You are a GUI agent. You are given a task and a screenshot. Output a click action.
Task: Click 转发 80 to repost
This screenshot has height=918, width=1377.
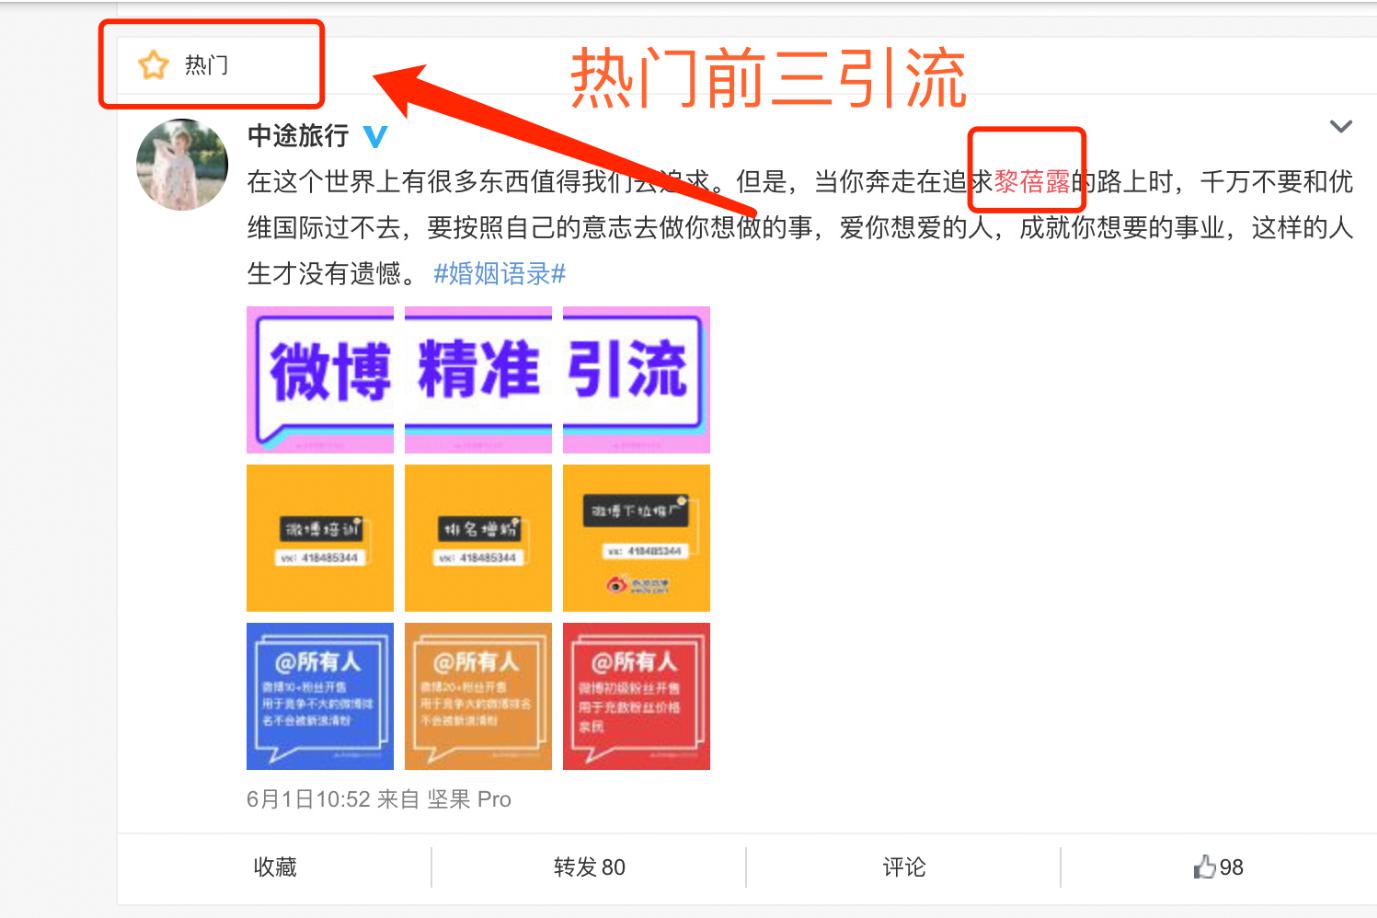(x=589, y=867)
